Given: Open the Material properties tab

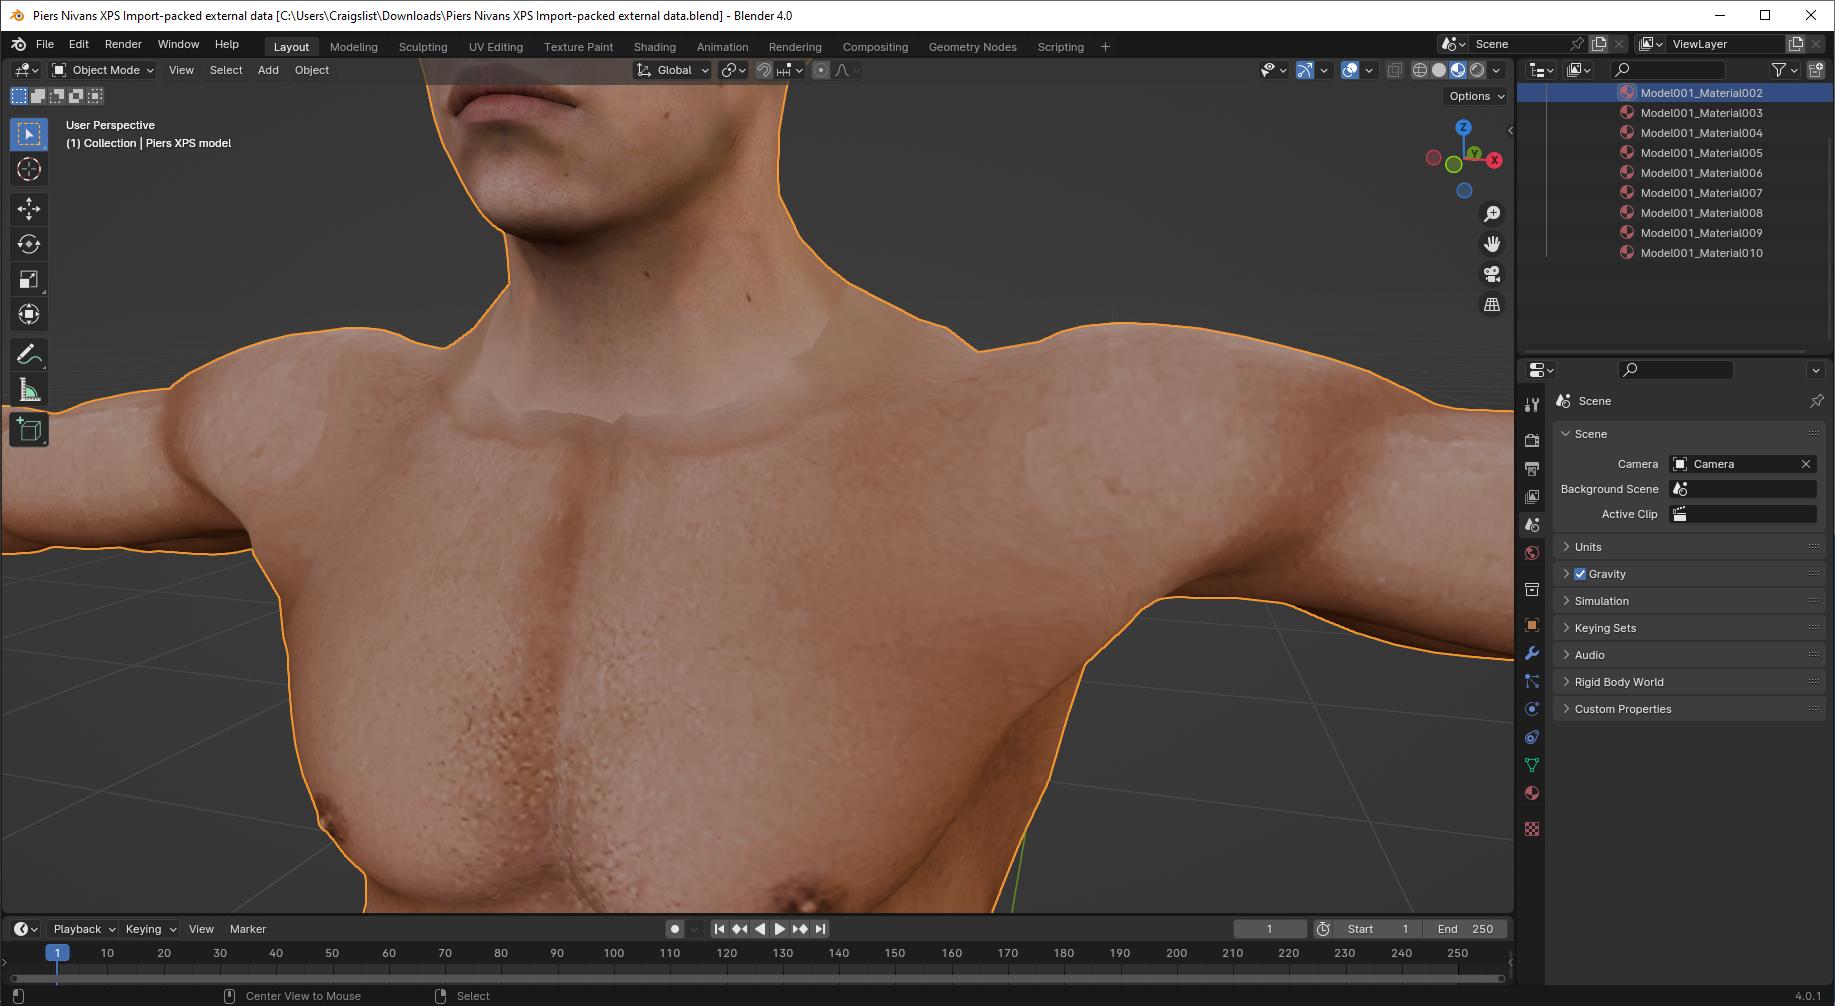Looking at the screenshot, I should [x=1532, y=793].
